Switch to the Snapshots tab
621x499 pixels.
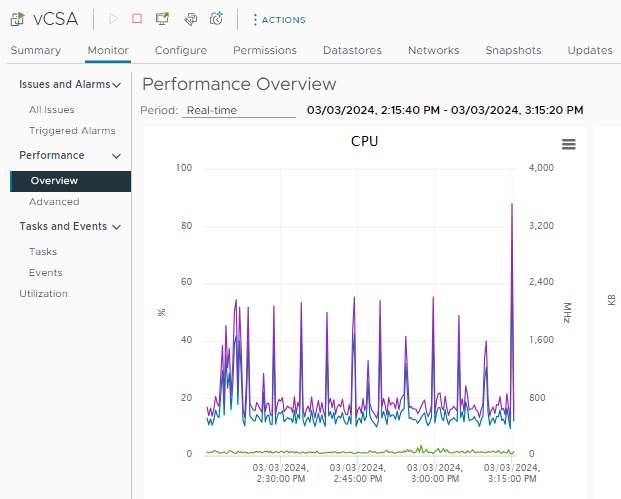513,50
